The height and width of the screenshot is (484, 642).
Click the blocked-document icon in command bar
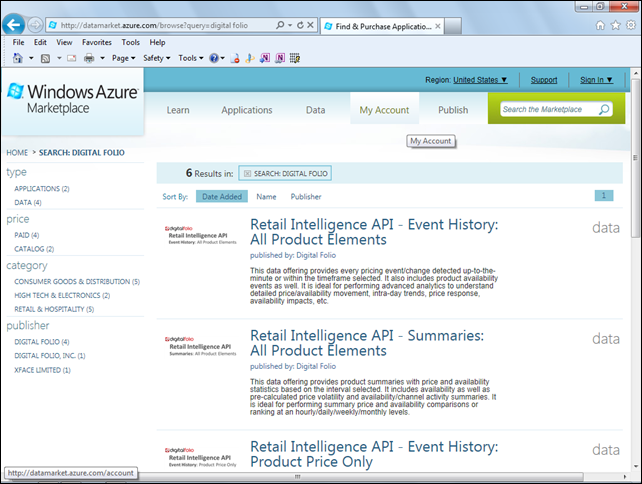pos(235,58)
